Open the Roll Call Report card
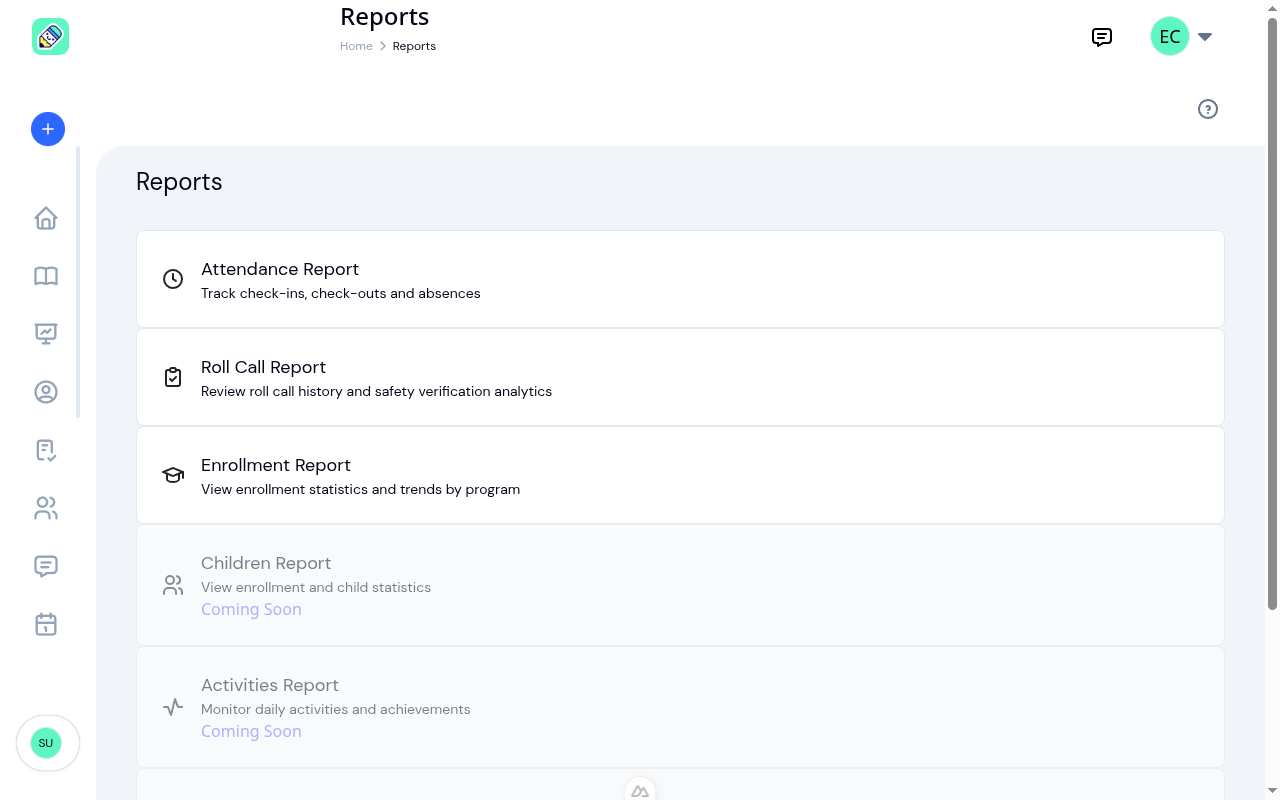 coord(680,377)
